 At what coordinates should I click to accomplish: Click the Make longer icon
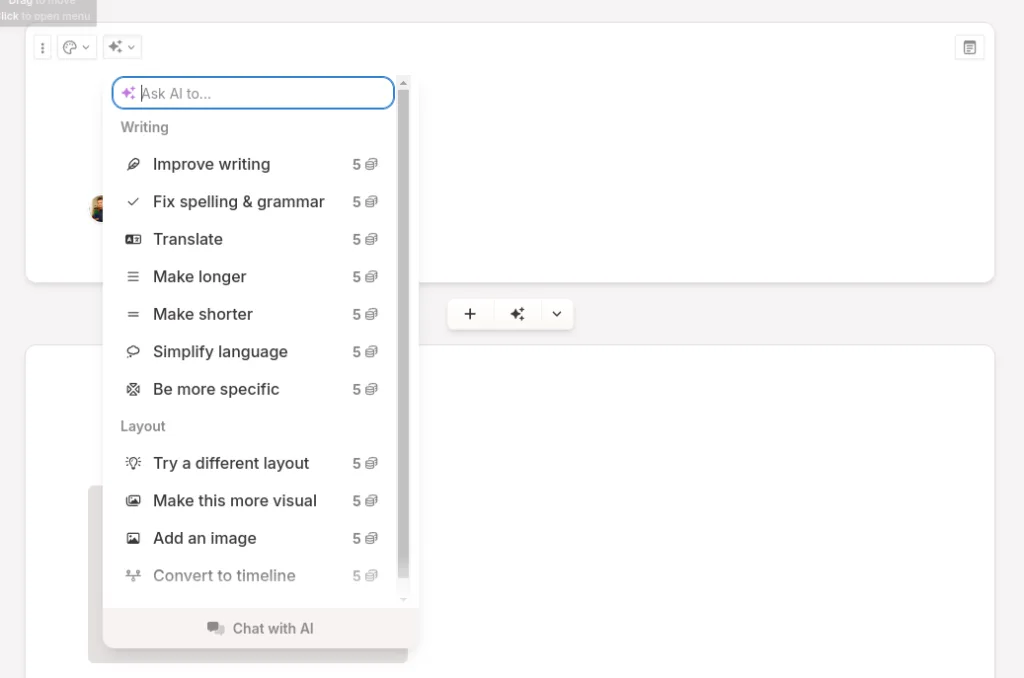[133, 277]
